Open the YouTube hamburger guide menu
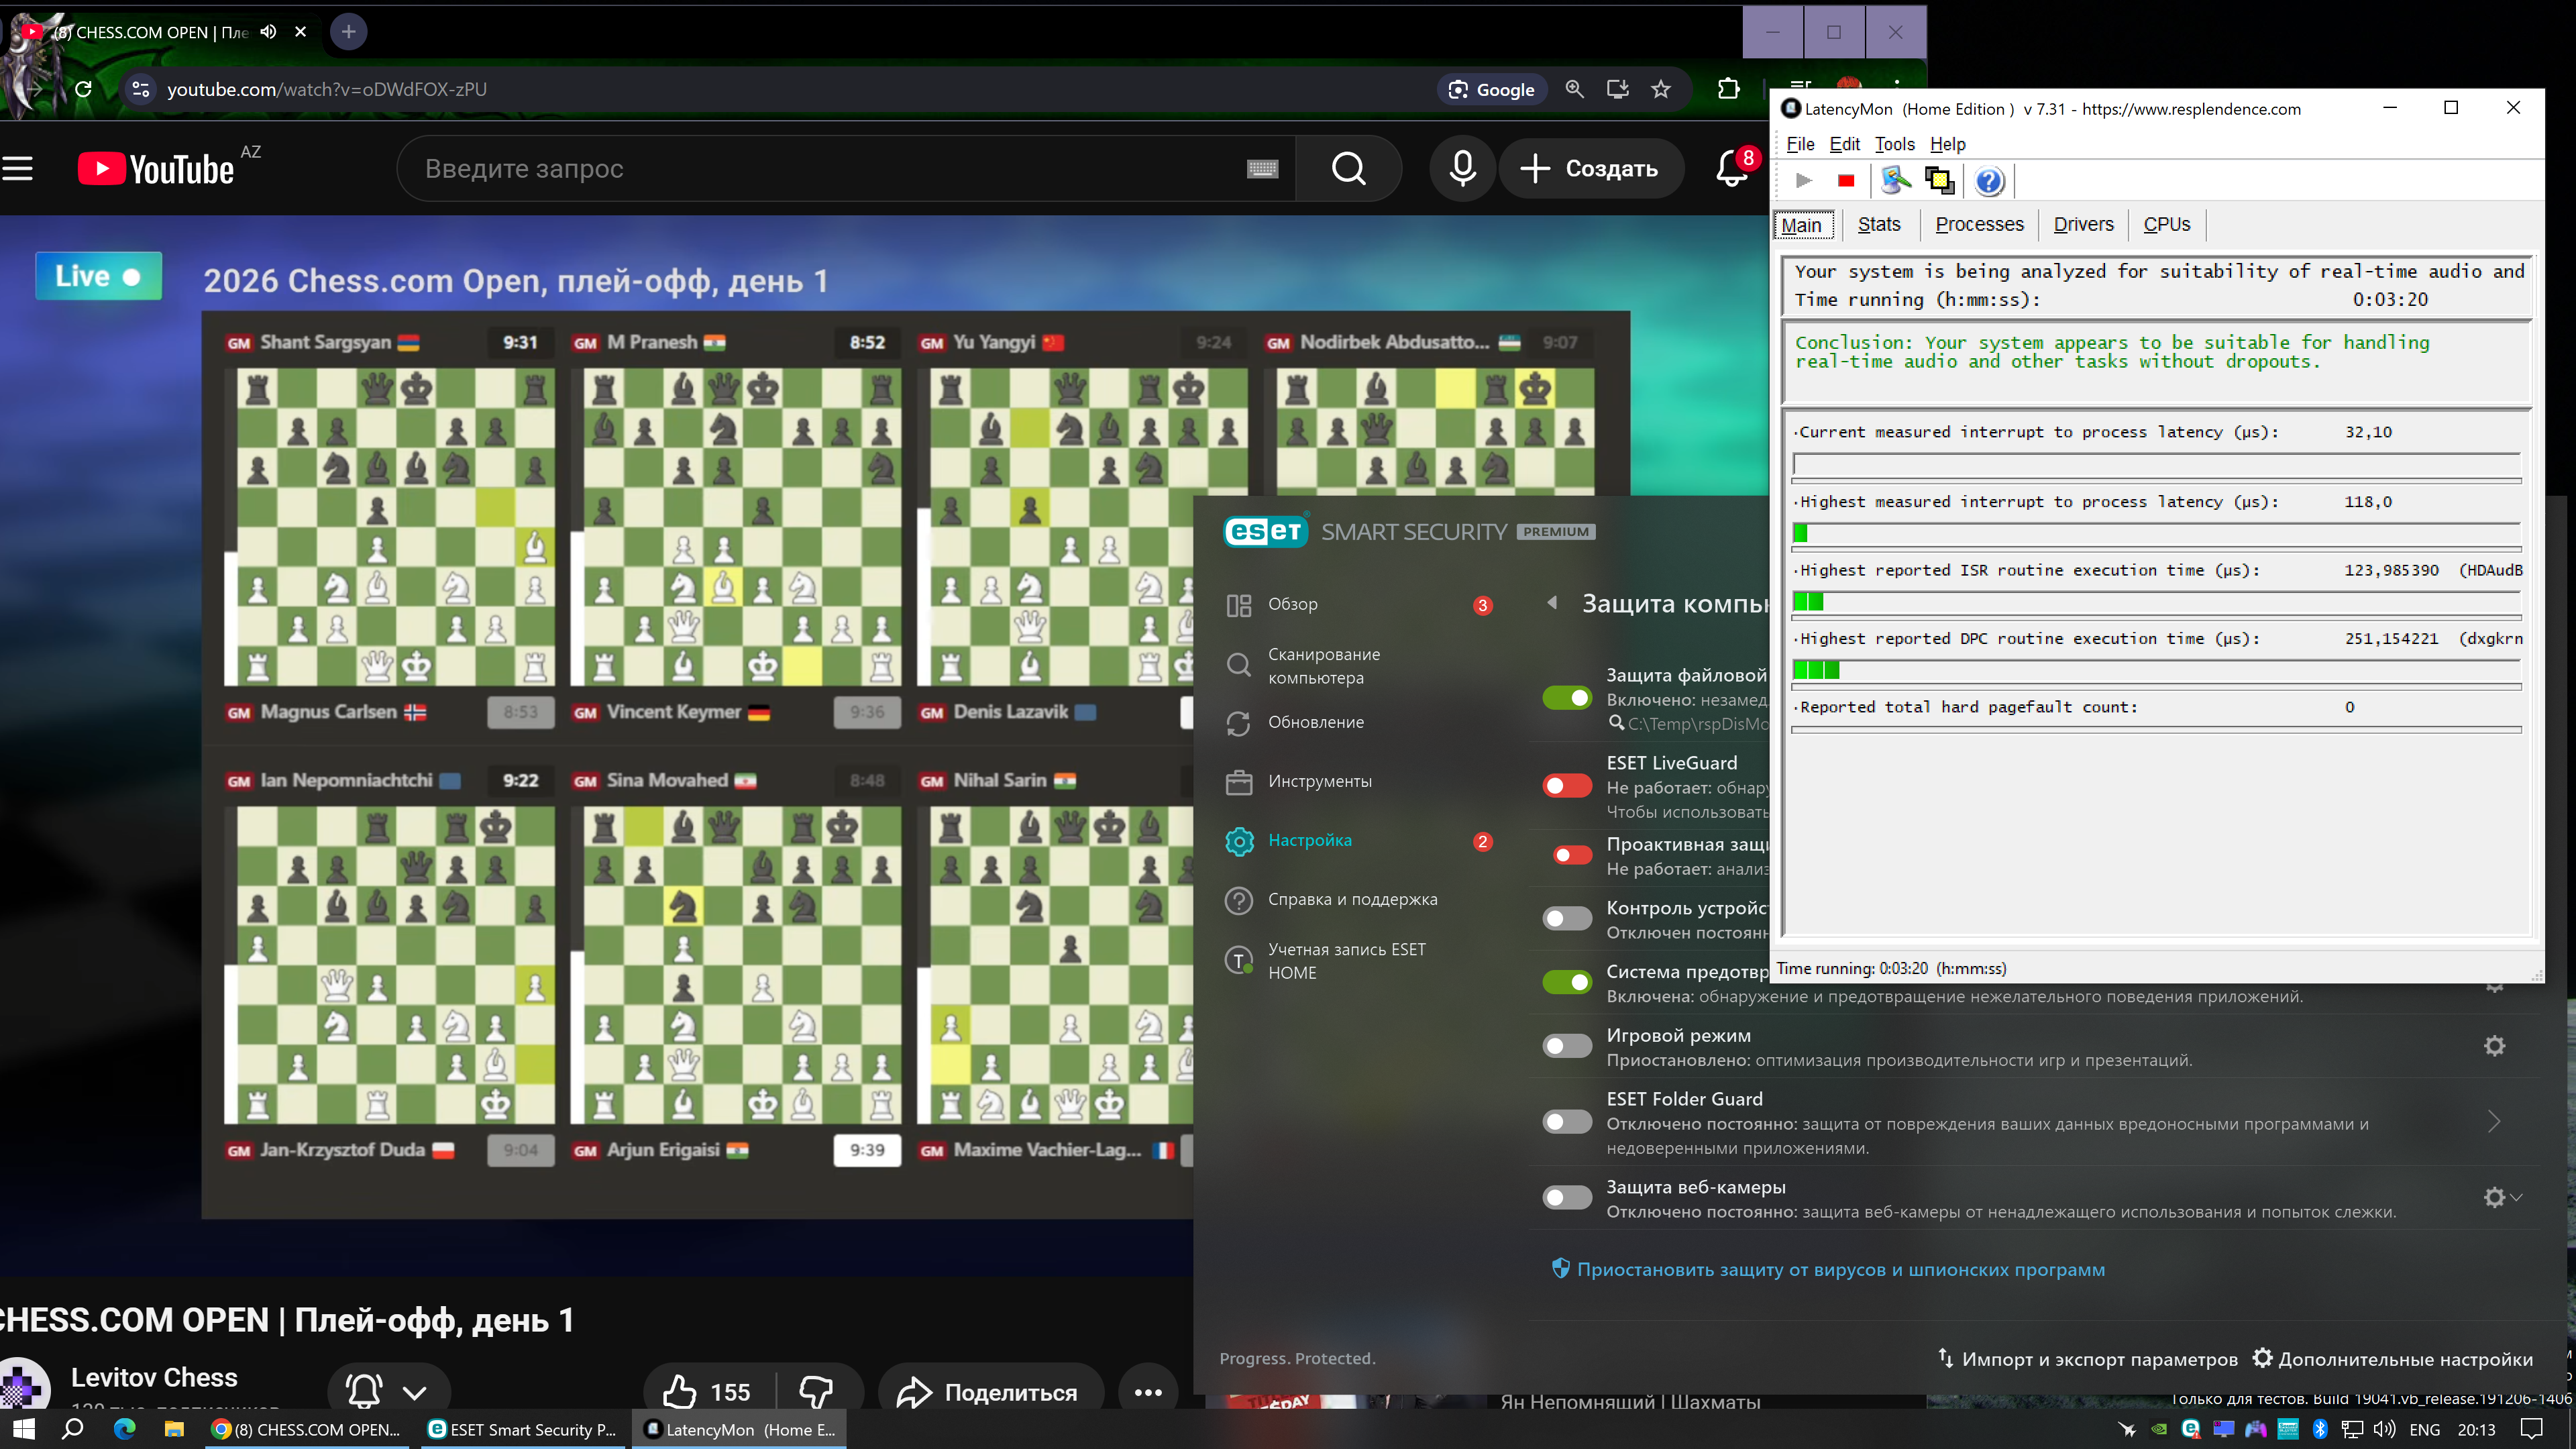2576x1449 pixels. click(18, 169)
